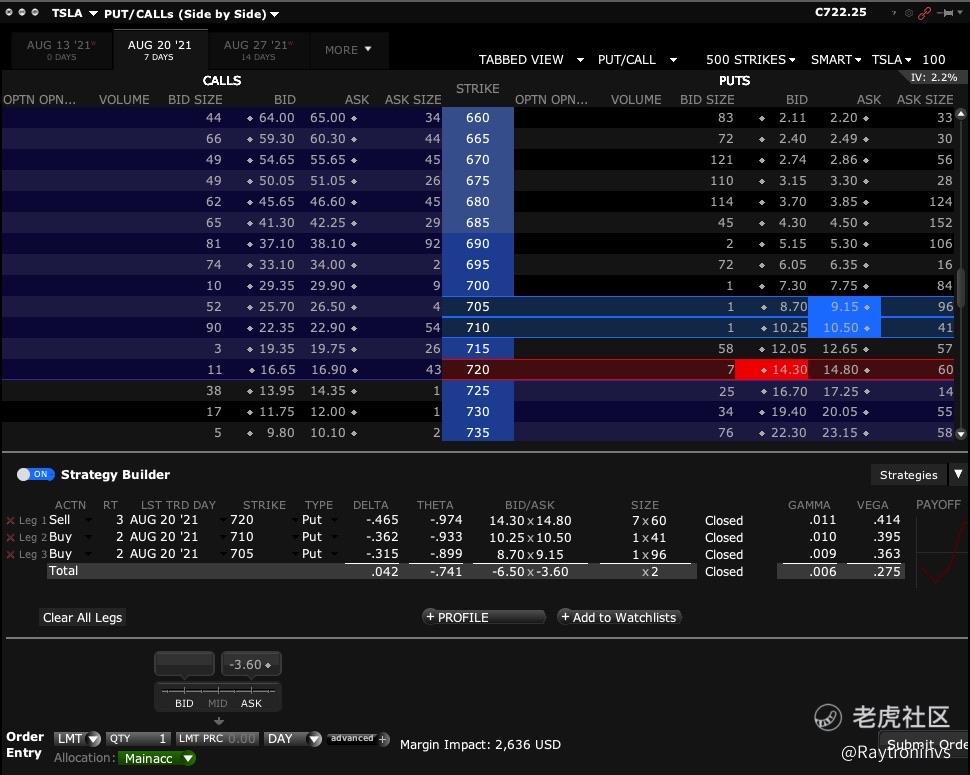Set price slider to ASK

[x=251, y=703]
